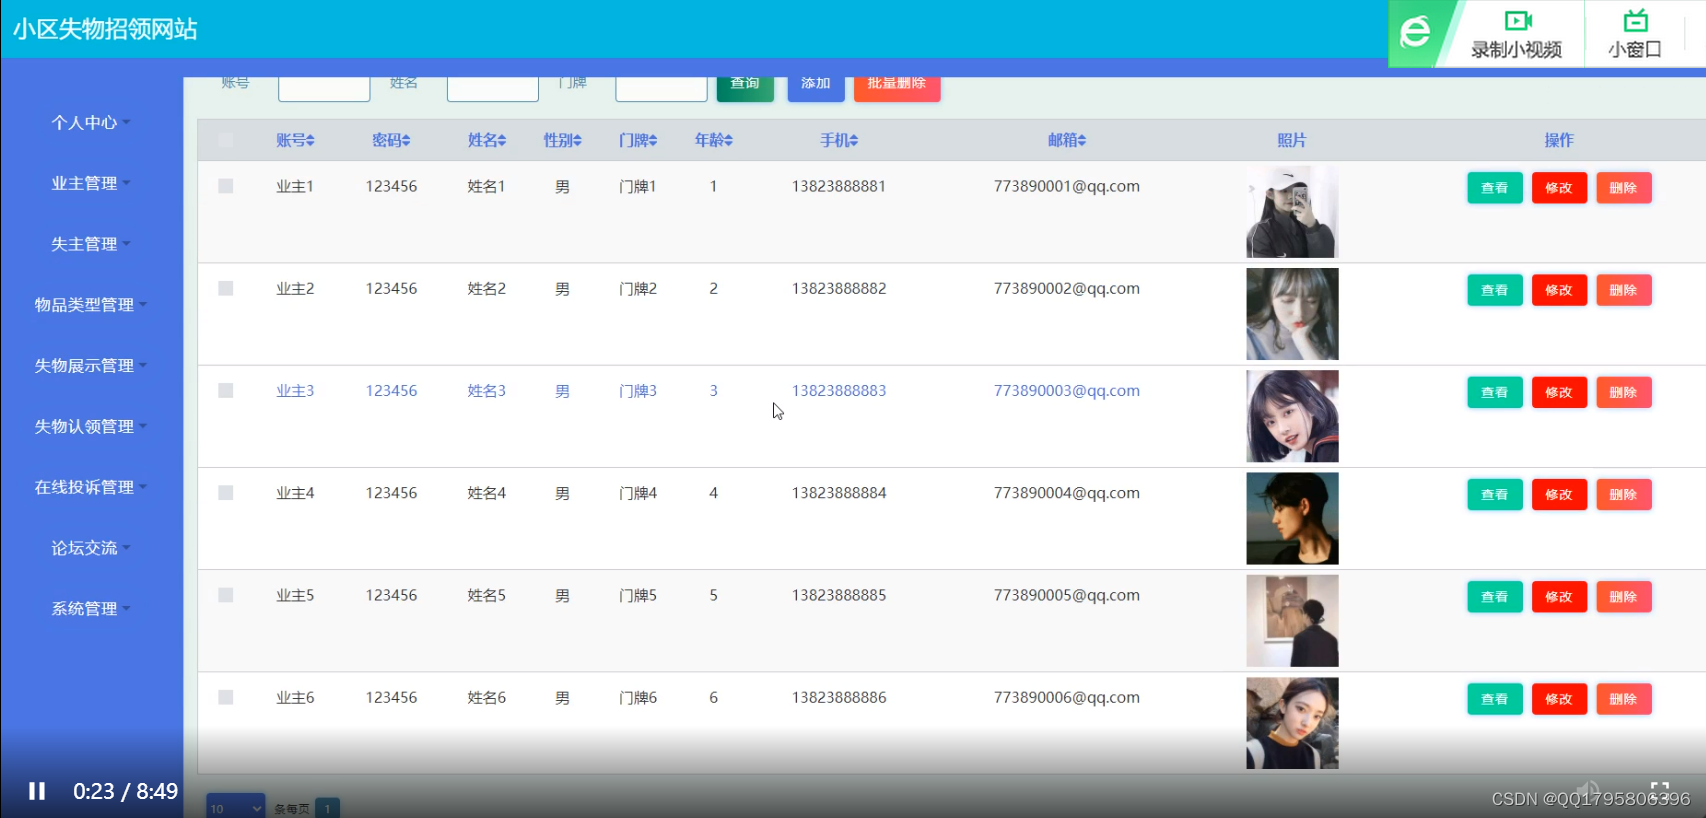Click the video time display 0:23 / 8:49

(125, 791)
